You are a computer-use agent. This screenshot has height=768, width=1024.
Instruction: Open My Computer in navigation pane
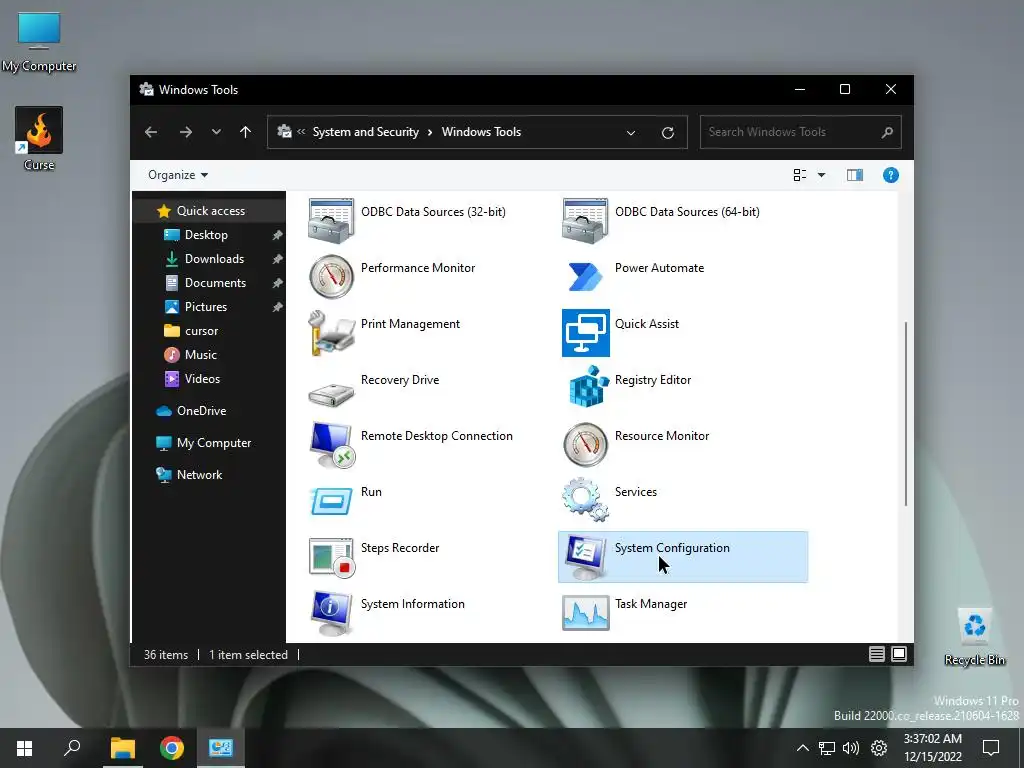[x=210, y=443]
